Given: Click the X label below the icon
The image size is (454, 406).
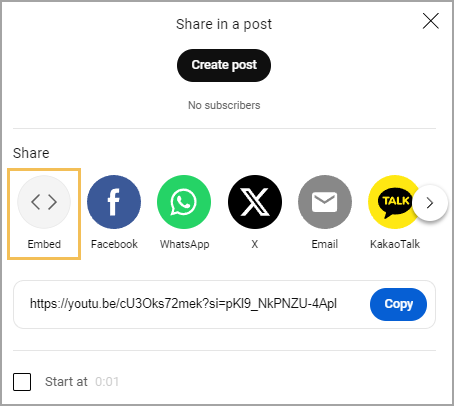Looking at the screenshot, I should 255,244.
